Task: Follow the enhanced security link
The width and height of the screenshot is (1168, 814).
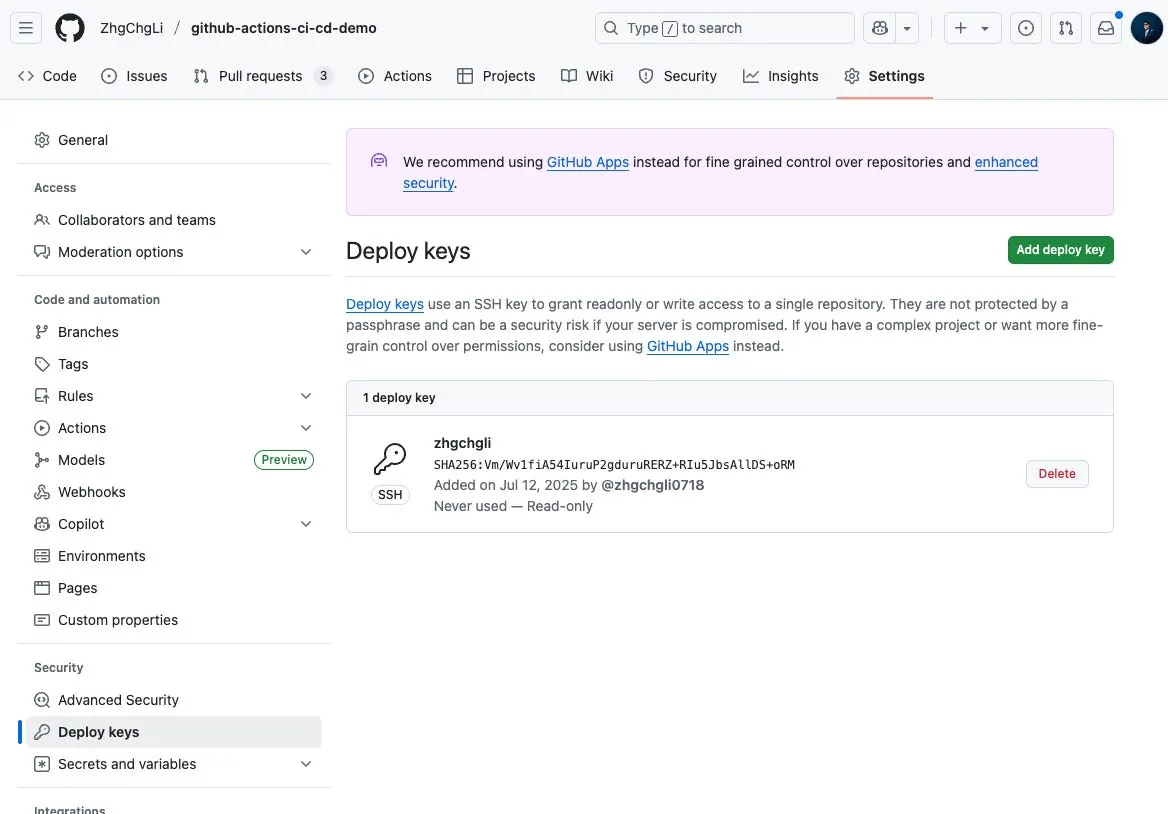Action: tap(1005, 162)
